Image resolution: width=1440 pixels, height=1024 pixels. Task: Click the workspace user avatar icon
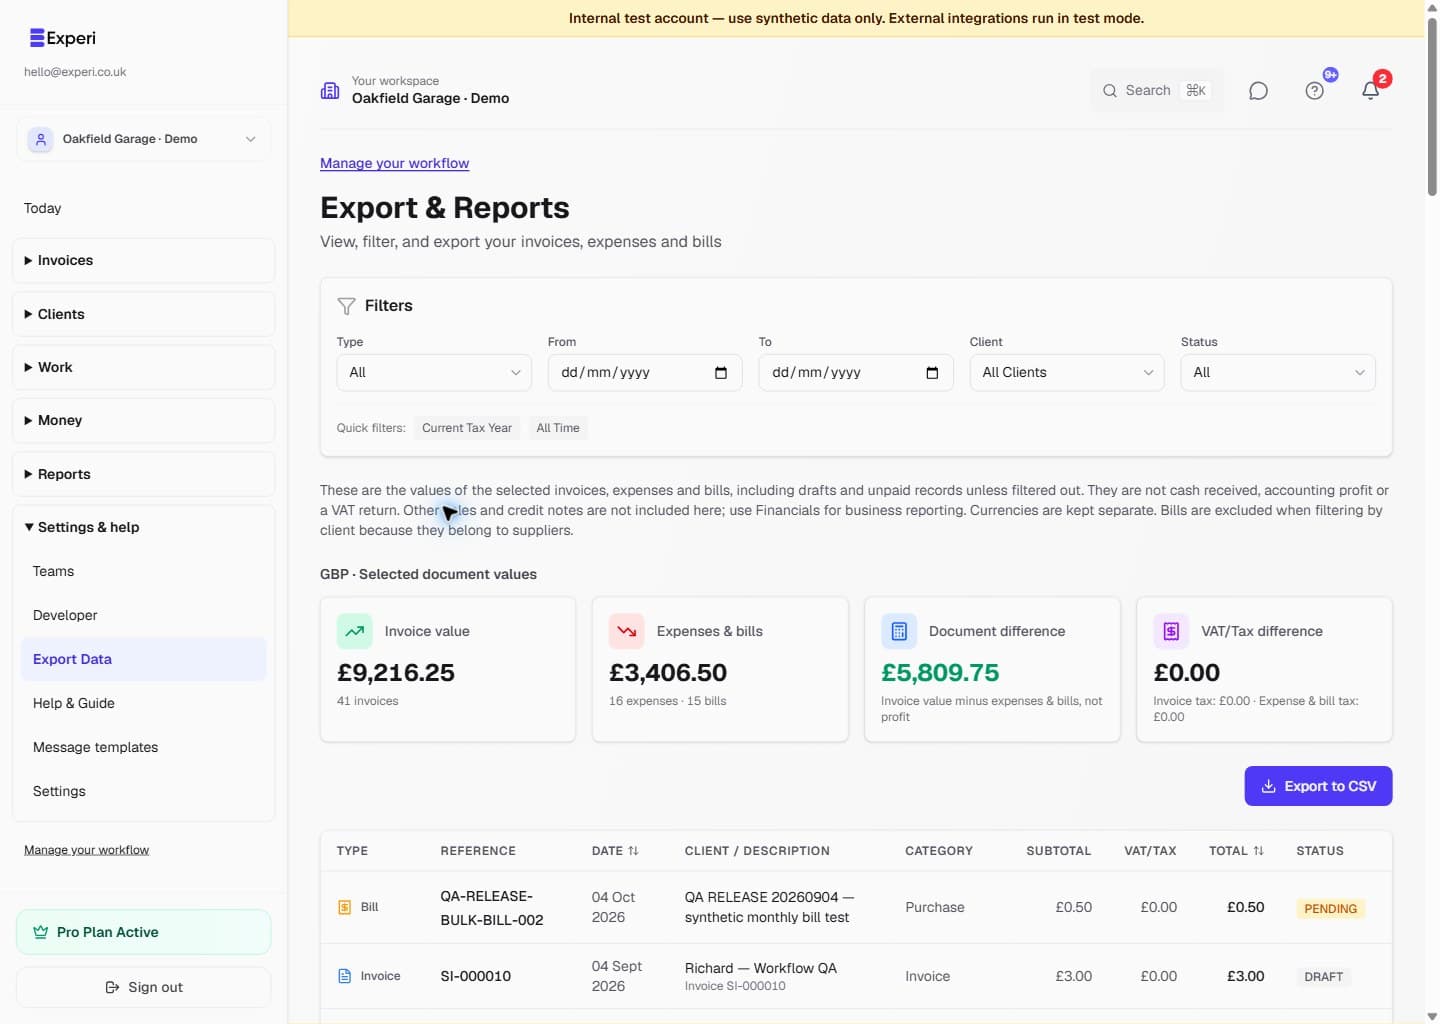point(41,139)
